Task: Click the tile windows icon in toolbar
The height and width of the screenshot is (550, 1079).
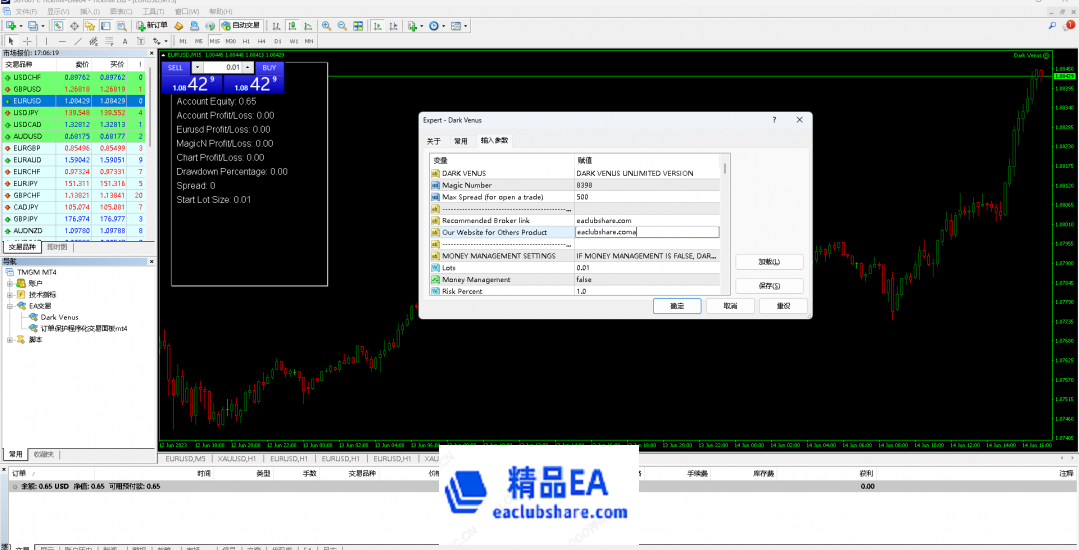Action: point(358,25)
